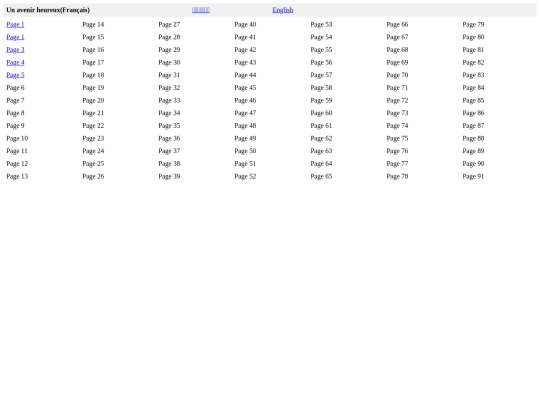This screenshot has width=540, height=405.
Task: Click the 'Page 68' entry
Action: click(x=397, y=50)
